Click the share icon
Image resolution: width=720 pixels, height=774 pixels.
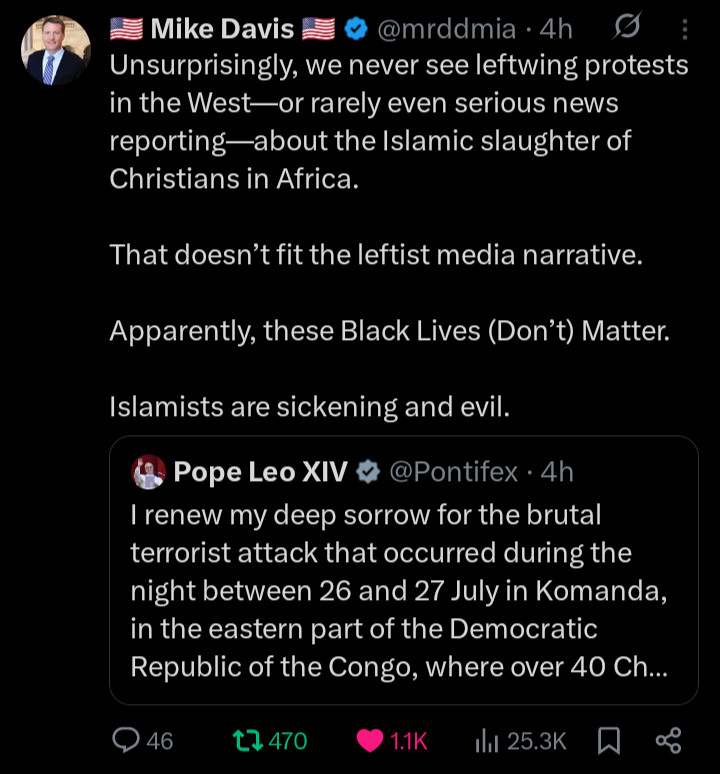667,740
